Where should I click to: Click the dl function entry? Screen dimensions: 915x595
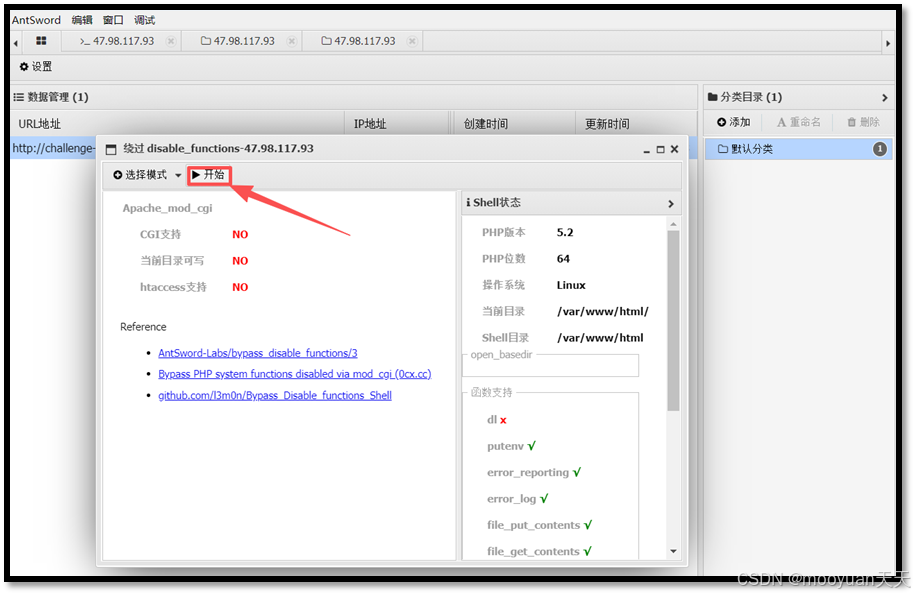click(497, 420)
